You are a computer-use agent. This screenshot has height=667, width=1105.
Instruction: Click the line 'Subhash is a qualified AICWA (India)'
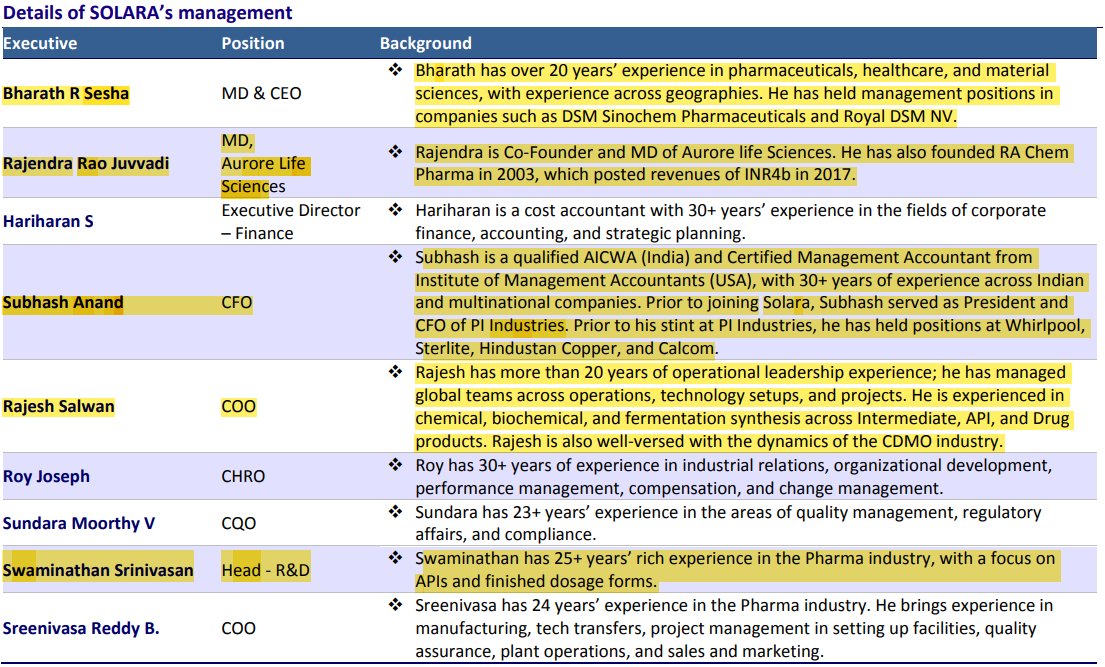(x=724, y=257)
